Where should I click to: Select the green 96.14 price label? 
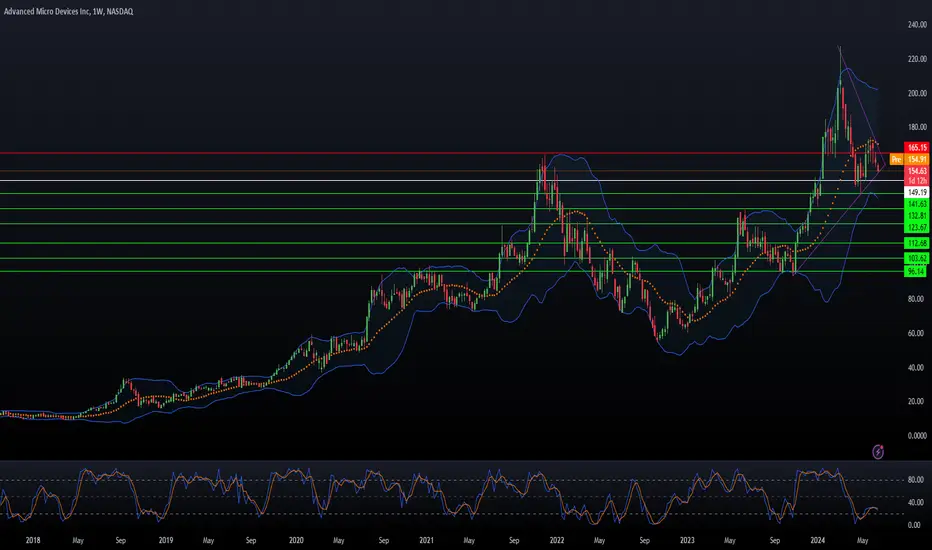tap(917, 272)
